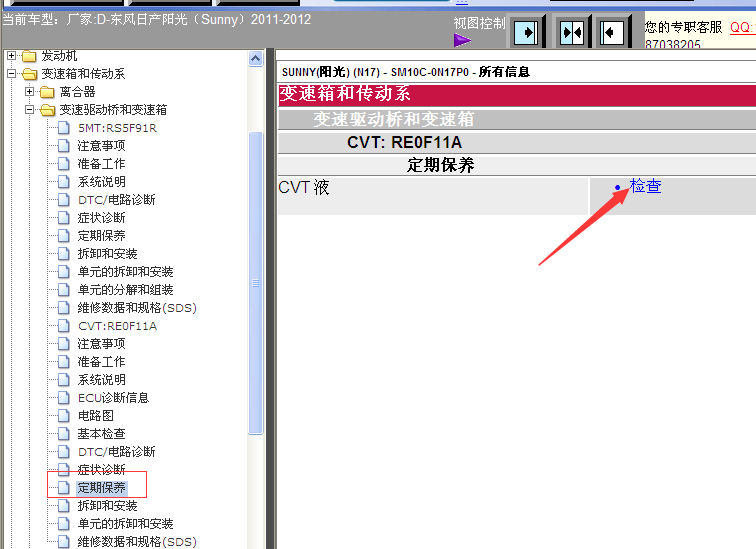Open 症状诊断 in the 5MT:RS5F91R section
Screen dimensions: 756x549
coord(101,218)
